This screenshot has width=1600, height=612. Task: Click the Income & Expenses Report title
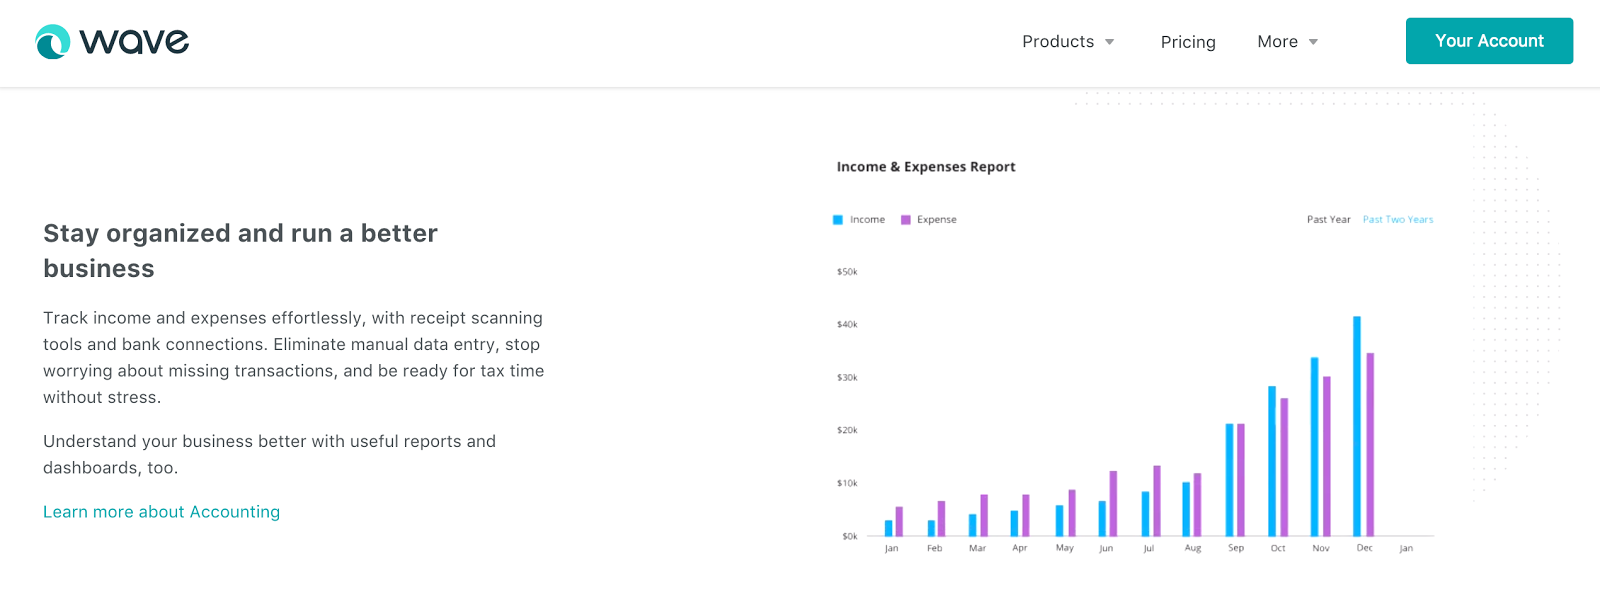pyautogui.click(x=925, y=167)
